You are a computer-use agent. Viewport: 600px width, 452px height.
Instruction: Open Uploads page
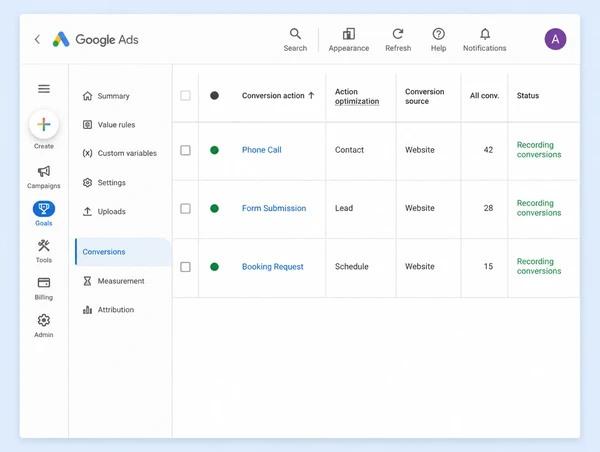(104, 211)
